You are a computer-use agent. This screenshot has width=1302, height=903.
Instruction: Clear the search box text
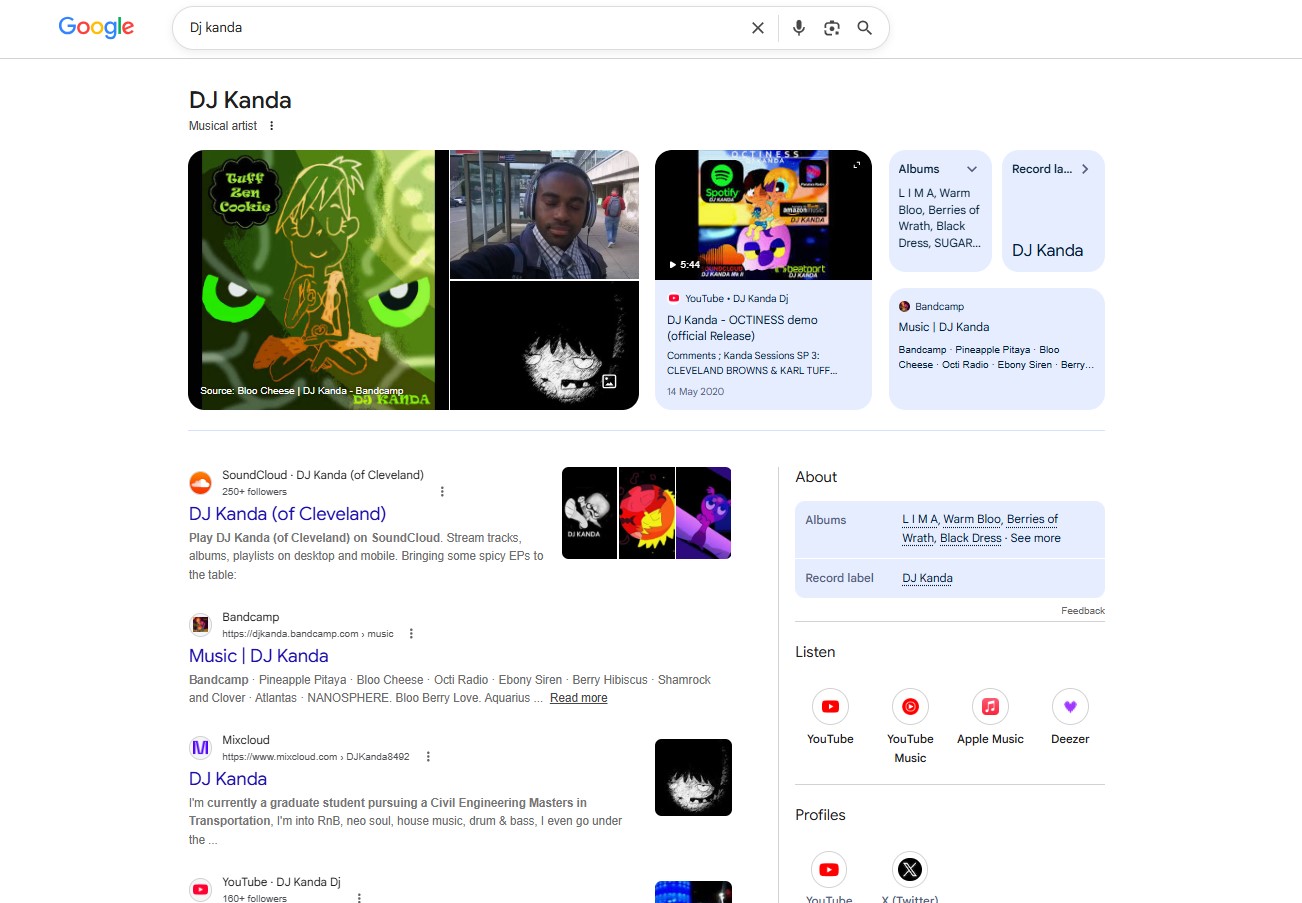[758, 28]
